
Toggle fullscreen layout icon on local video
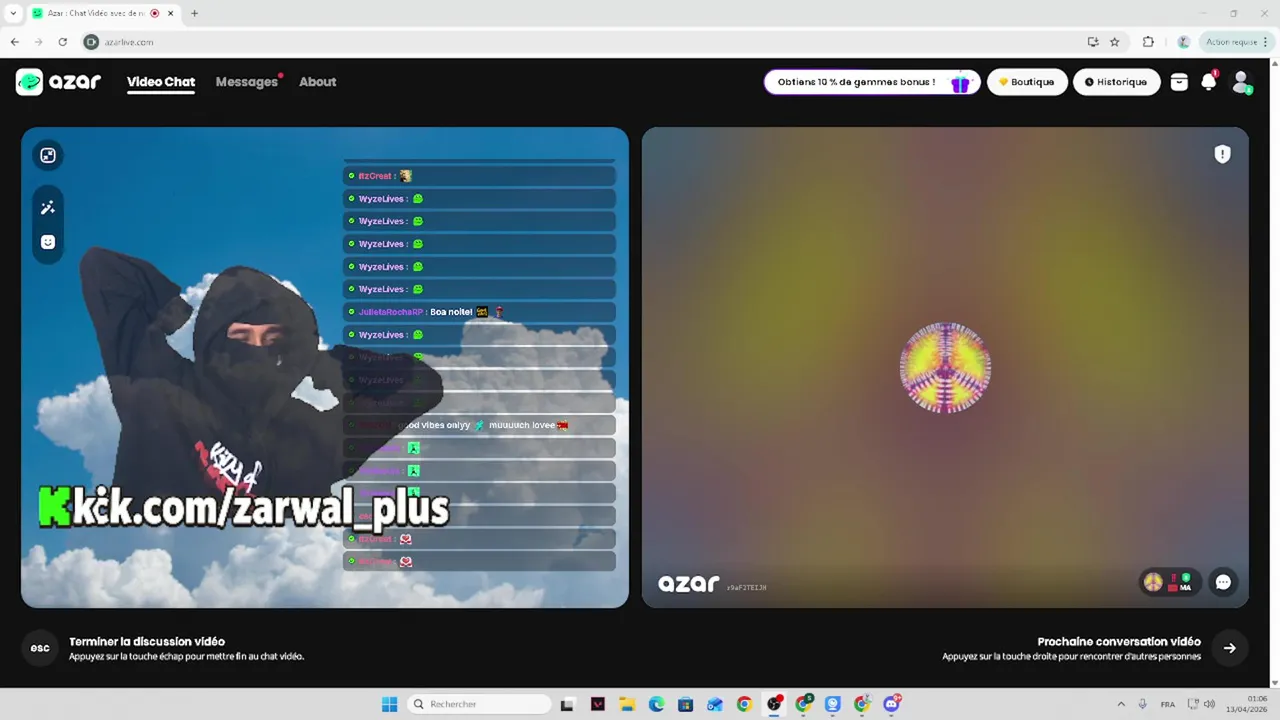(x=47, y=155)
